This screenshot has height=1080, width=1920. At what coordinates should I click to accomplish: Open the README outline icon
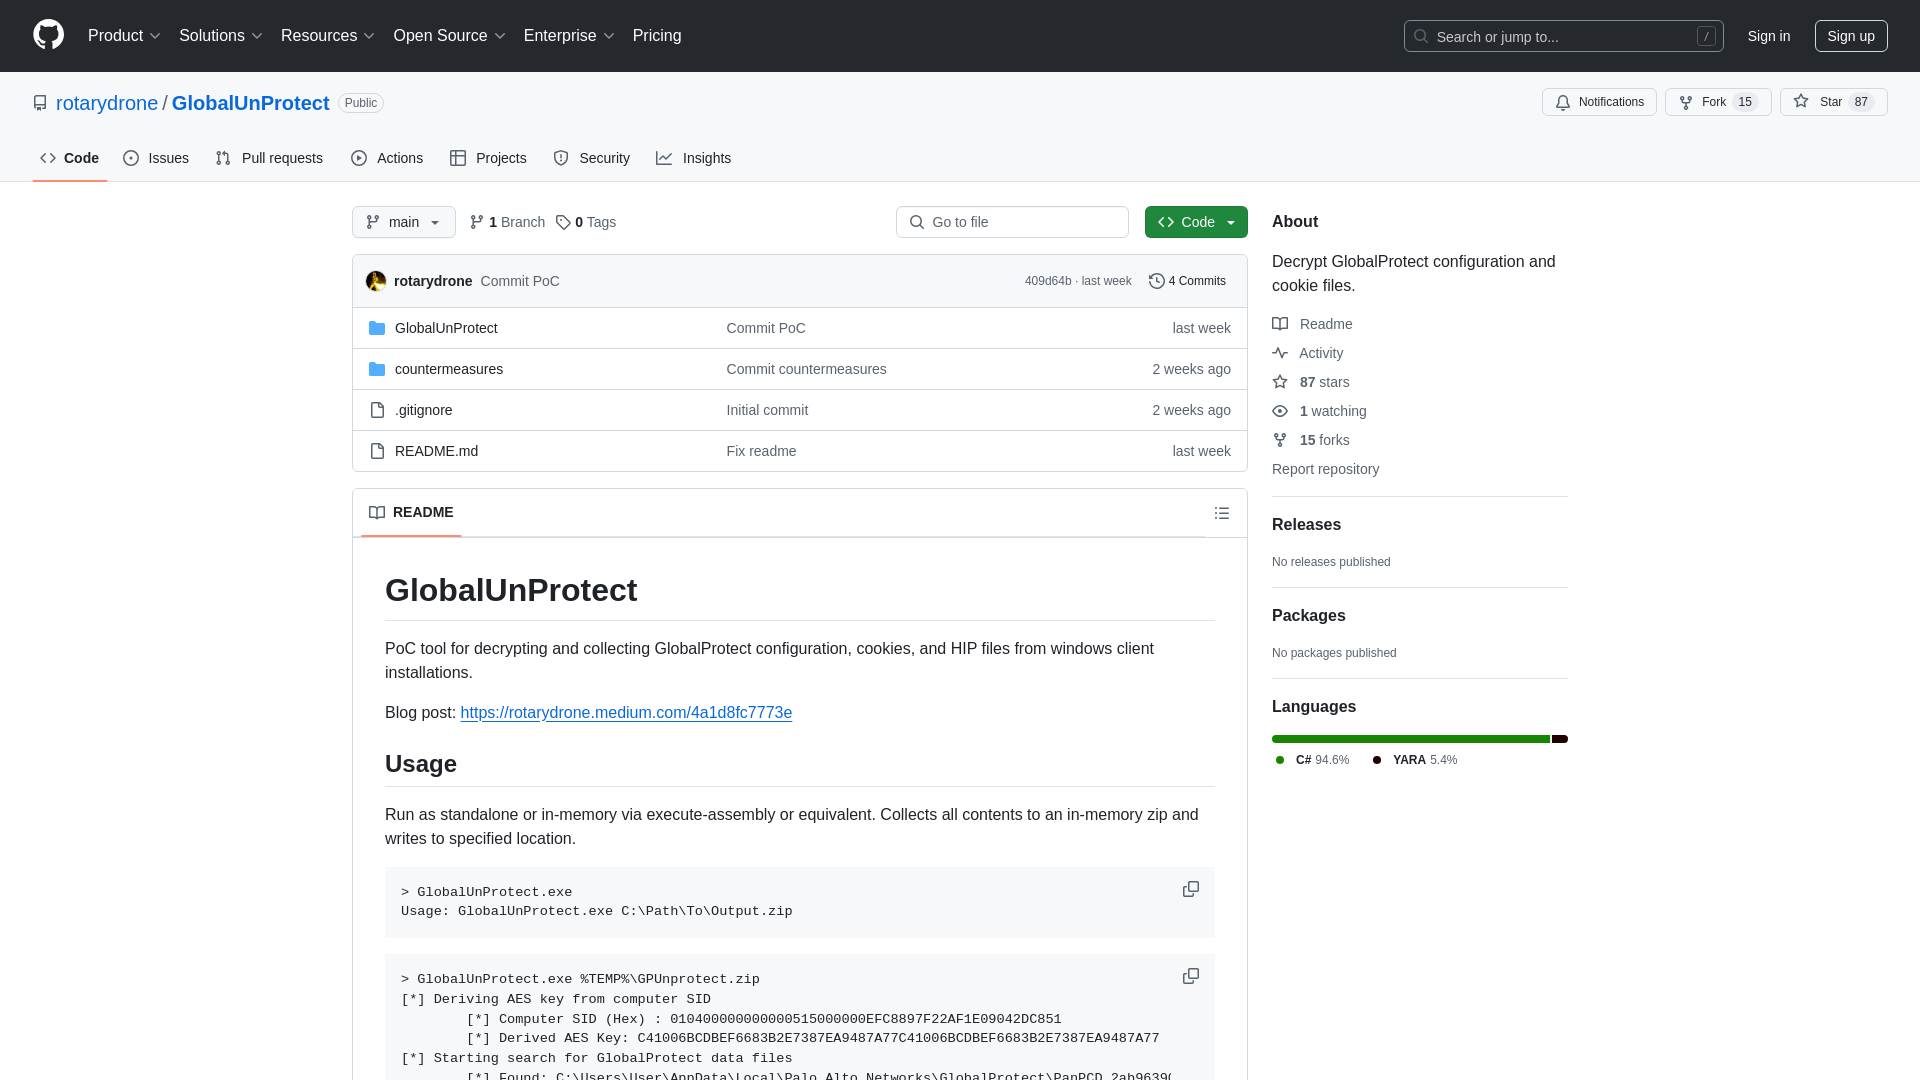coord(1222,513)
